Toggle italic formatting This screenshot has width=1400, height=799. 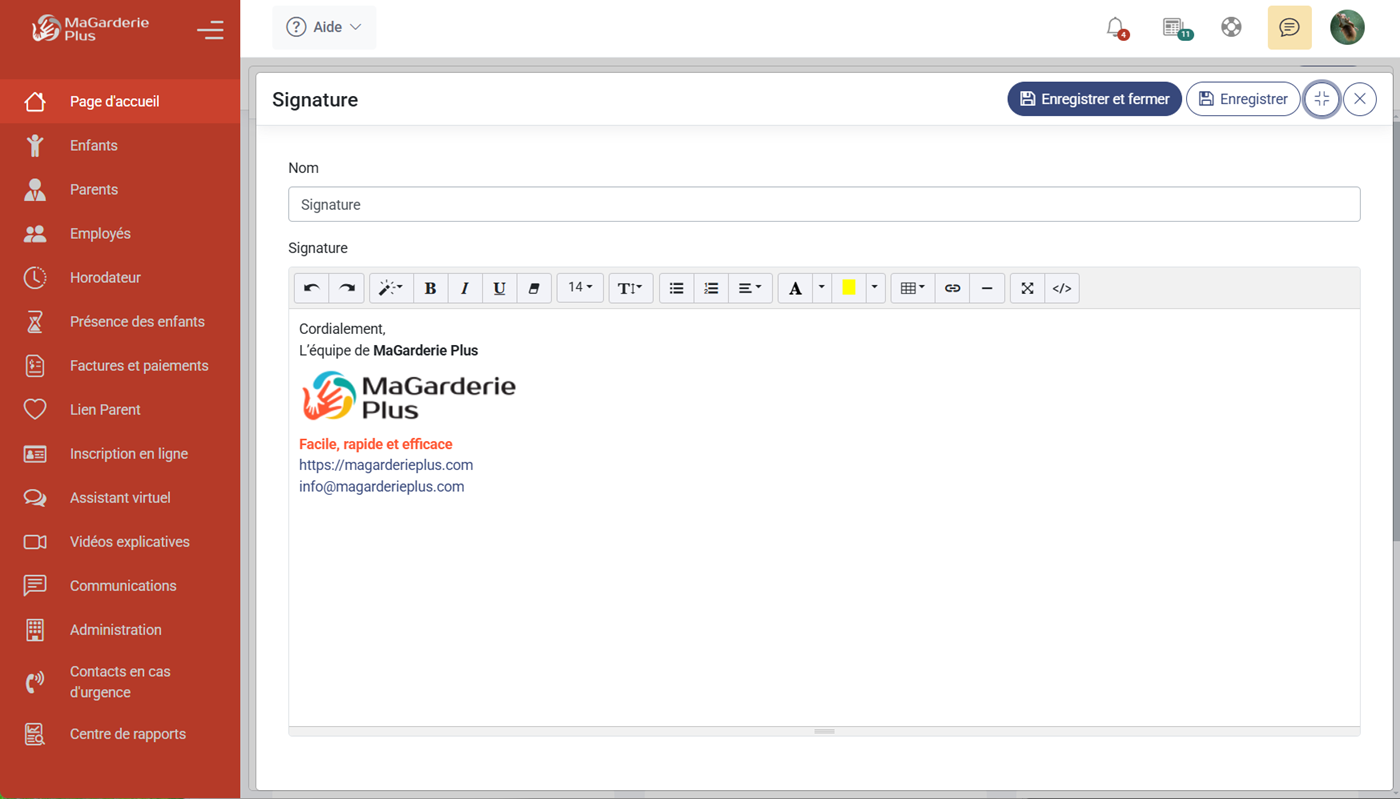coord(464,288)
